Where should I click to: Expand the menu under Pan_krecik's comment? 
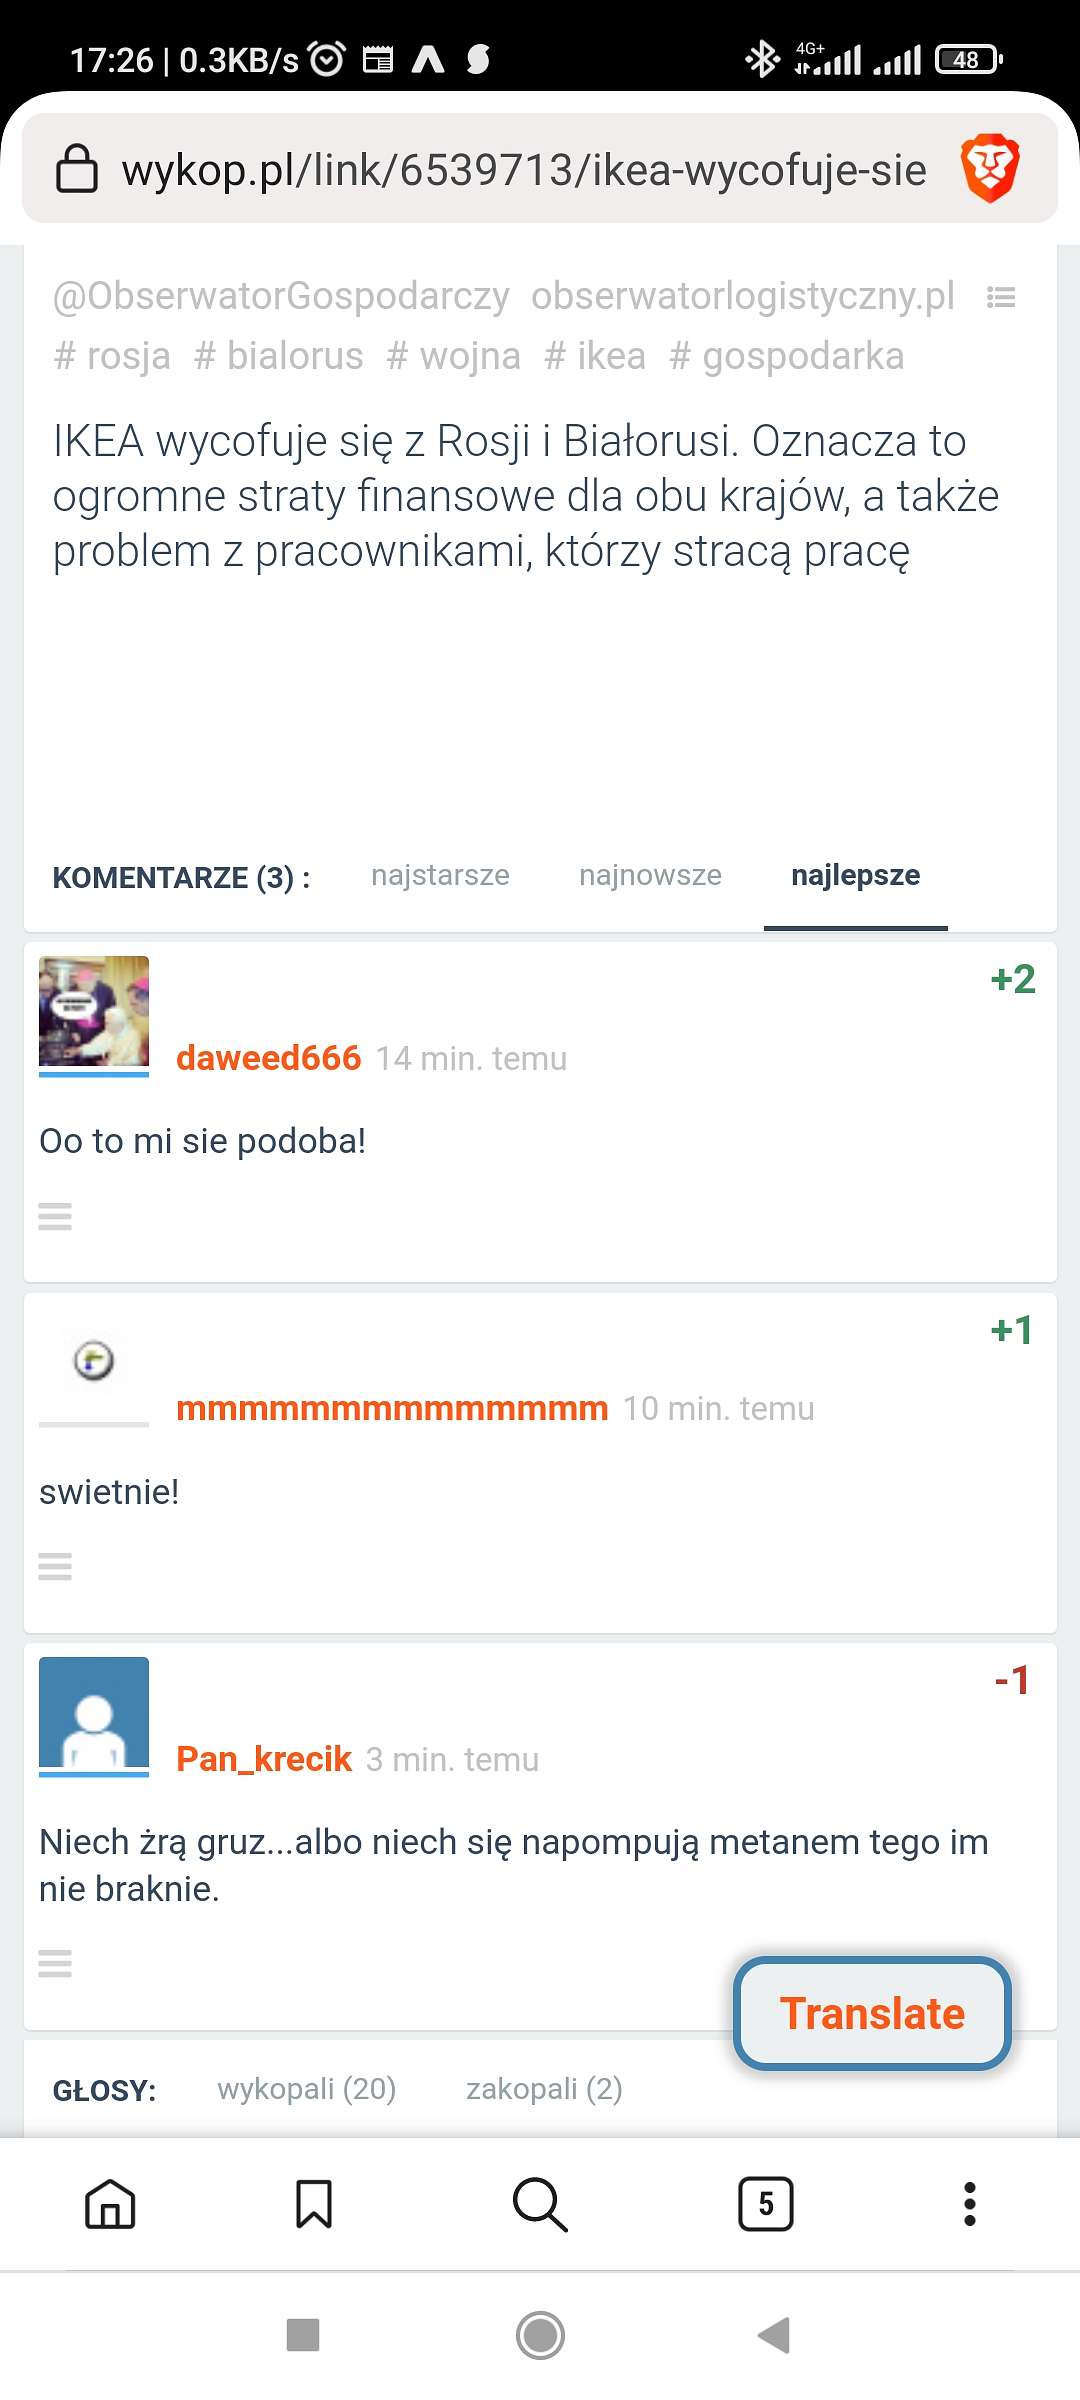point(55,1963)
